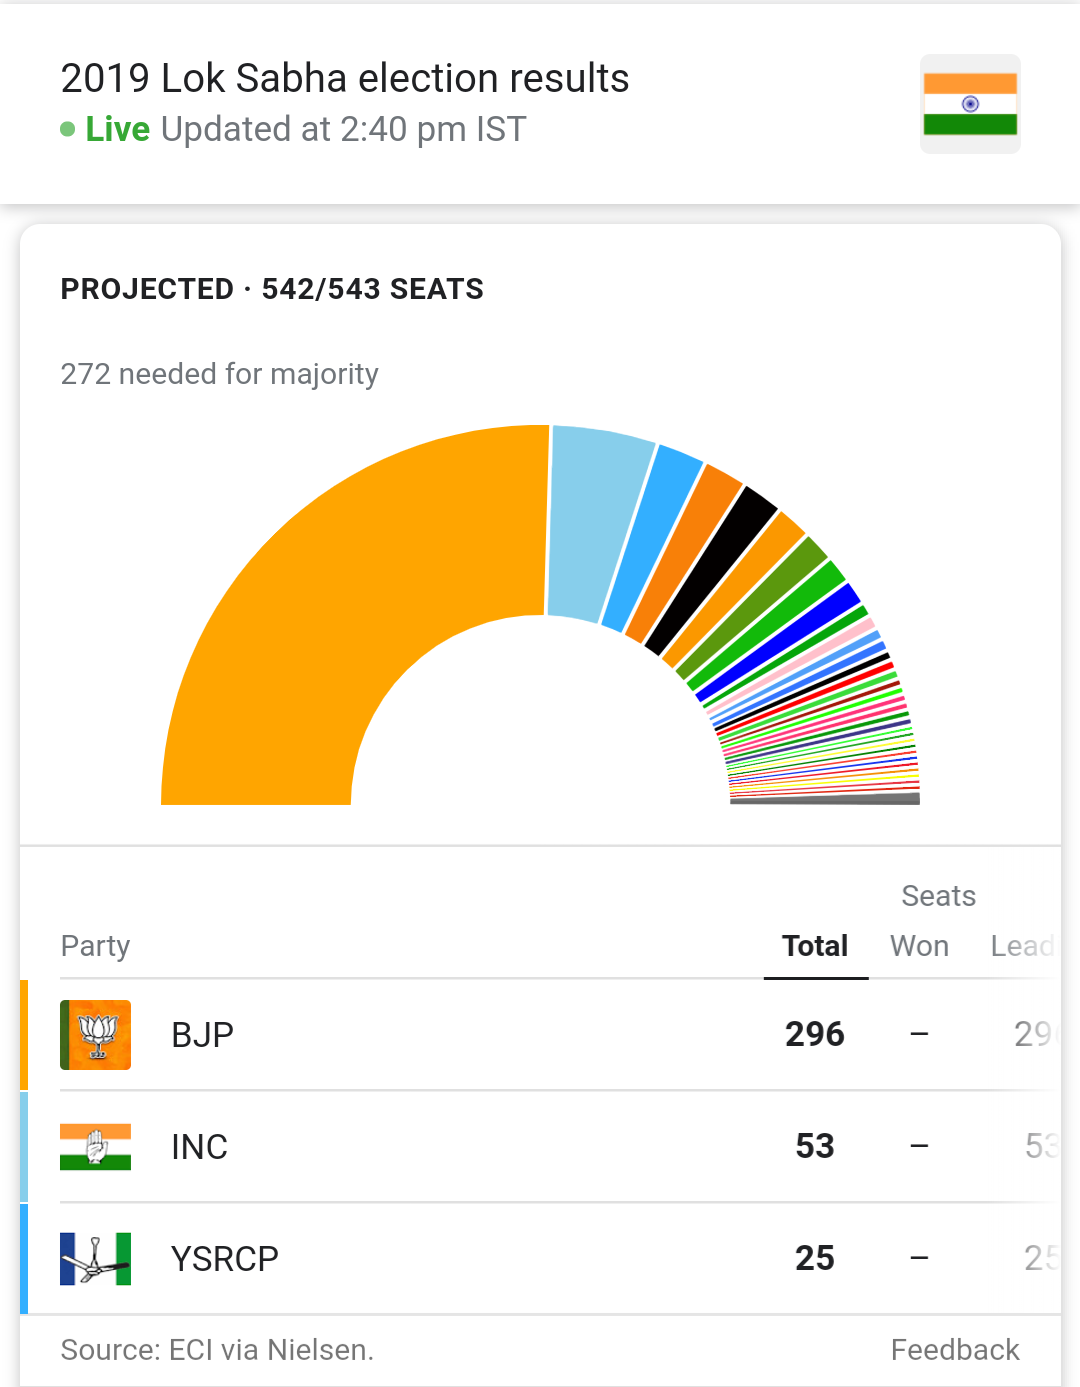Screen dimensions: 1080x1387
Task: Click the BJP lotus party logo
Action: [x=96, y=1035]
